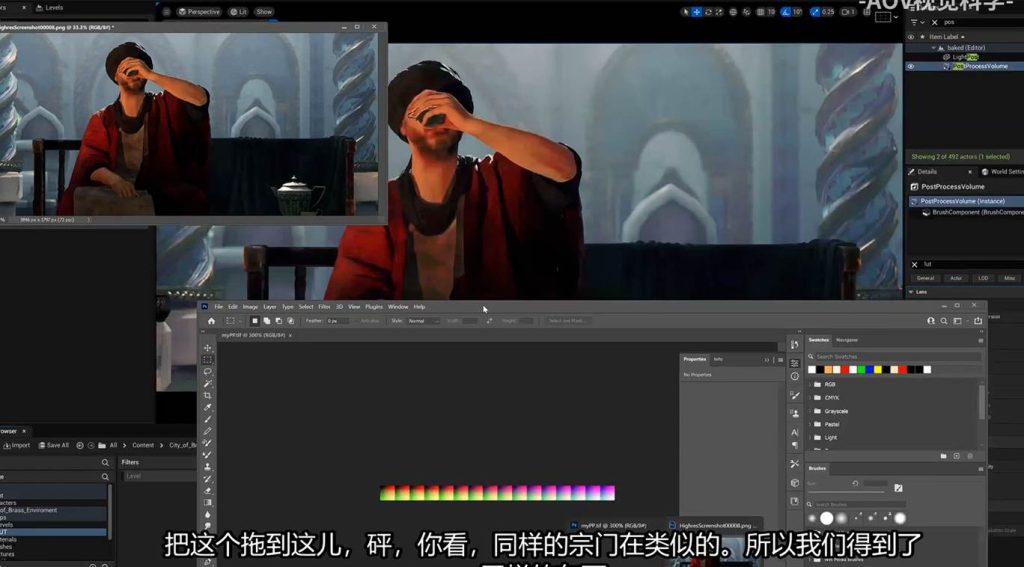Screen dimensions: 1024x567
Task: Expand the RGB swatch folder
Action: [x=810, y=384]
